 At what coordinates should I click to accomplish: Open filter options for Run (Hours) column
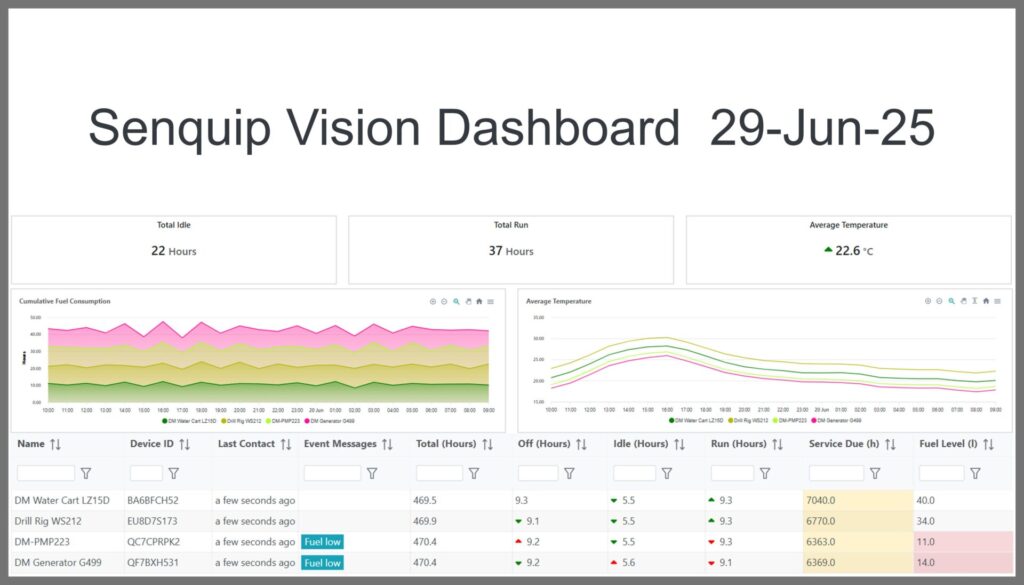(765, 473)
